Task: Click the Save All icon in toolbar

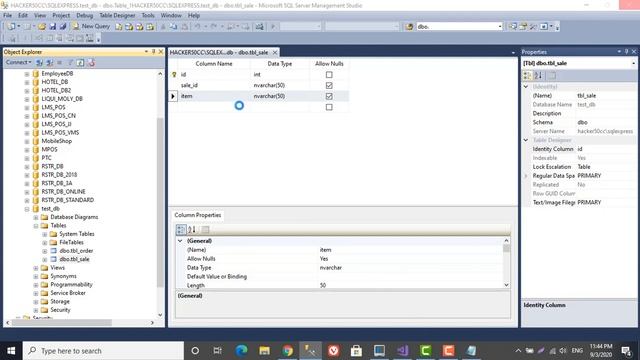Action: tap(62, 27)
